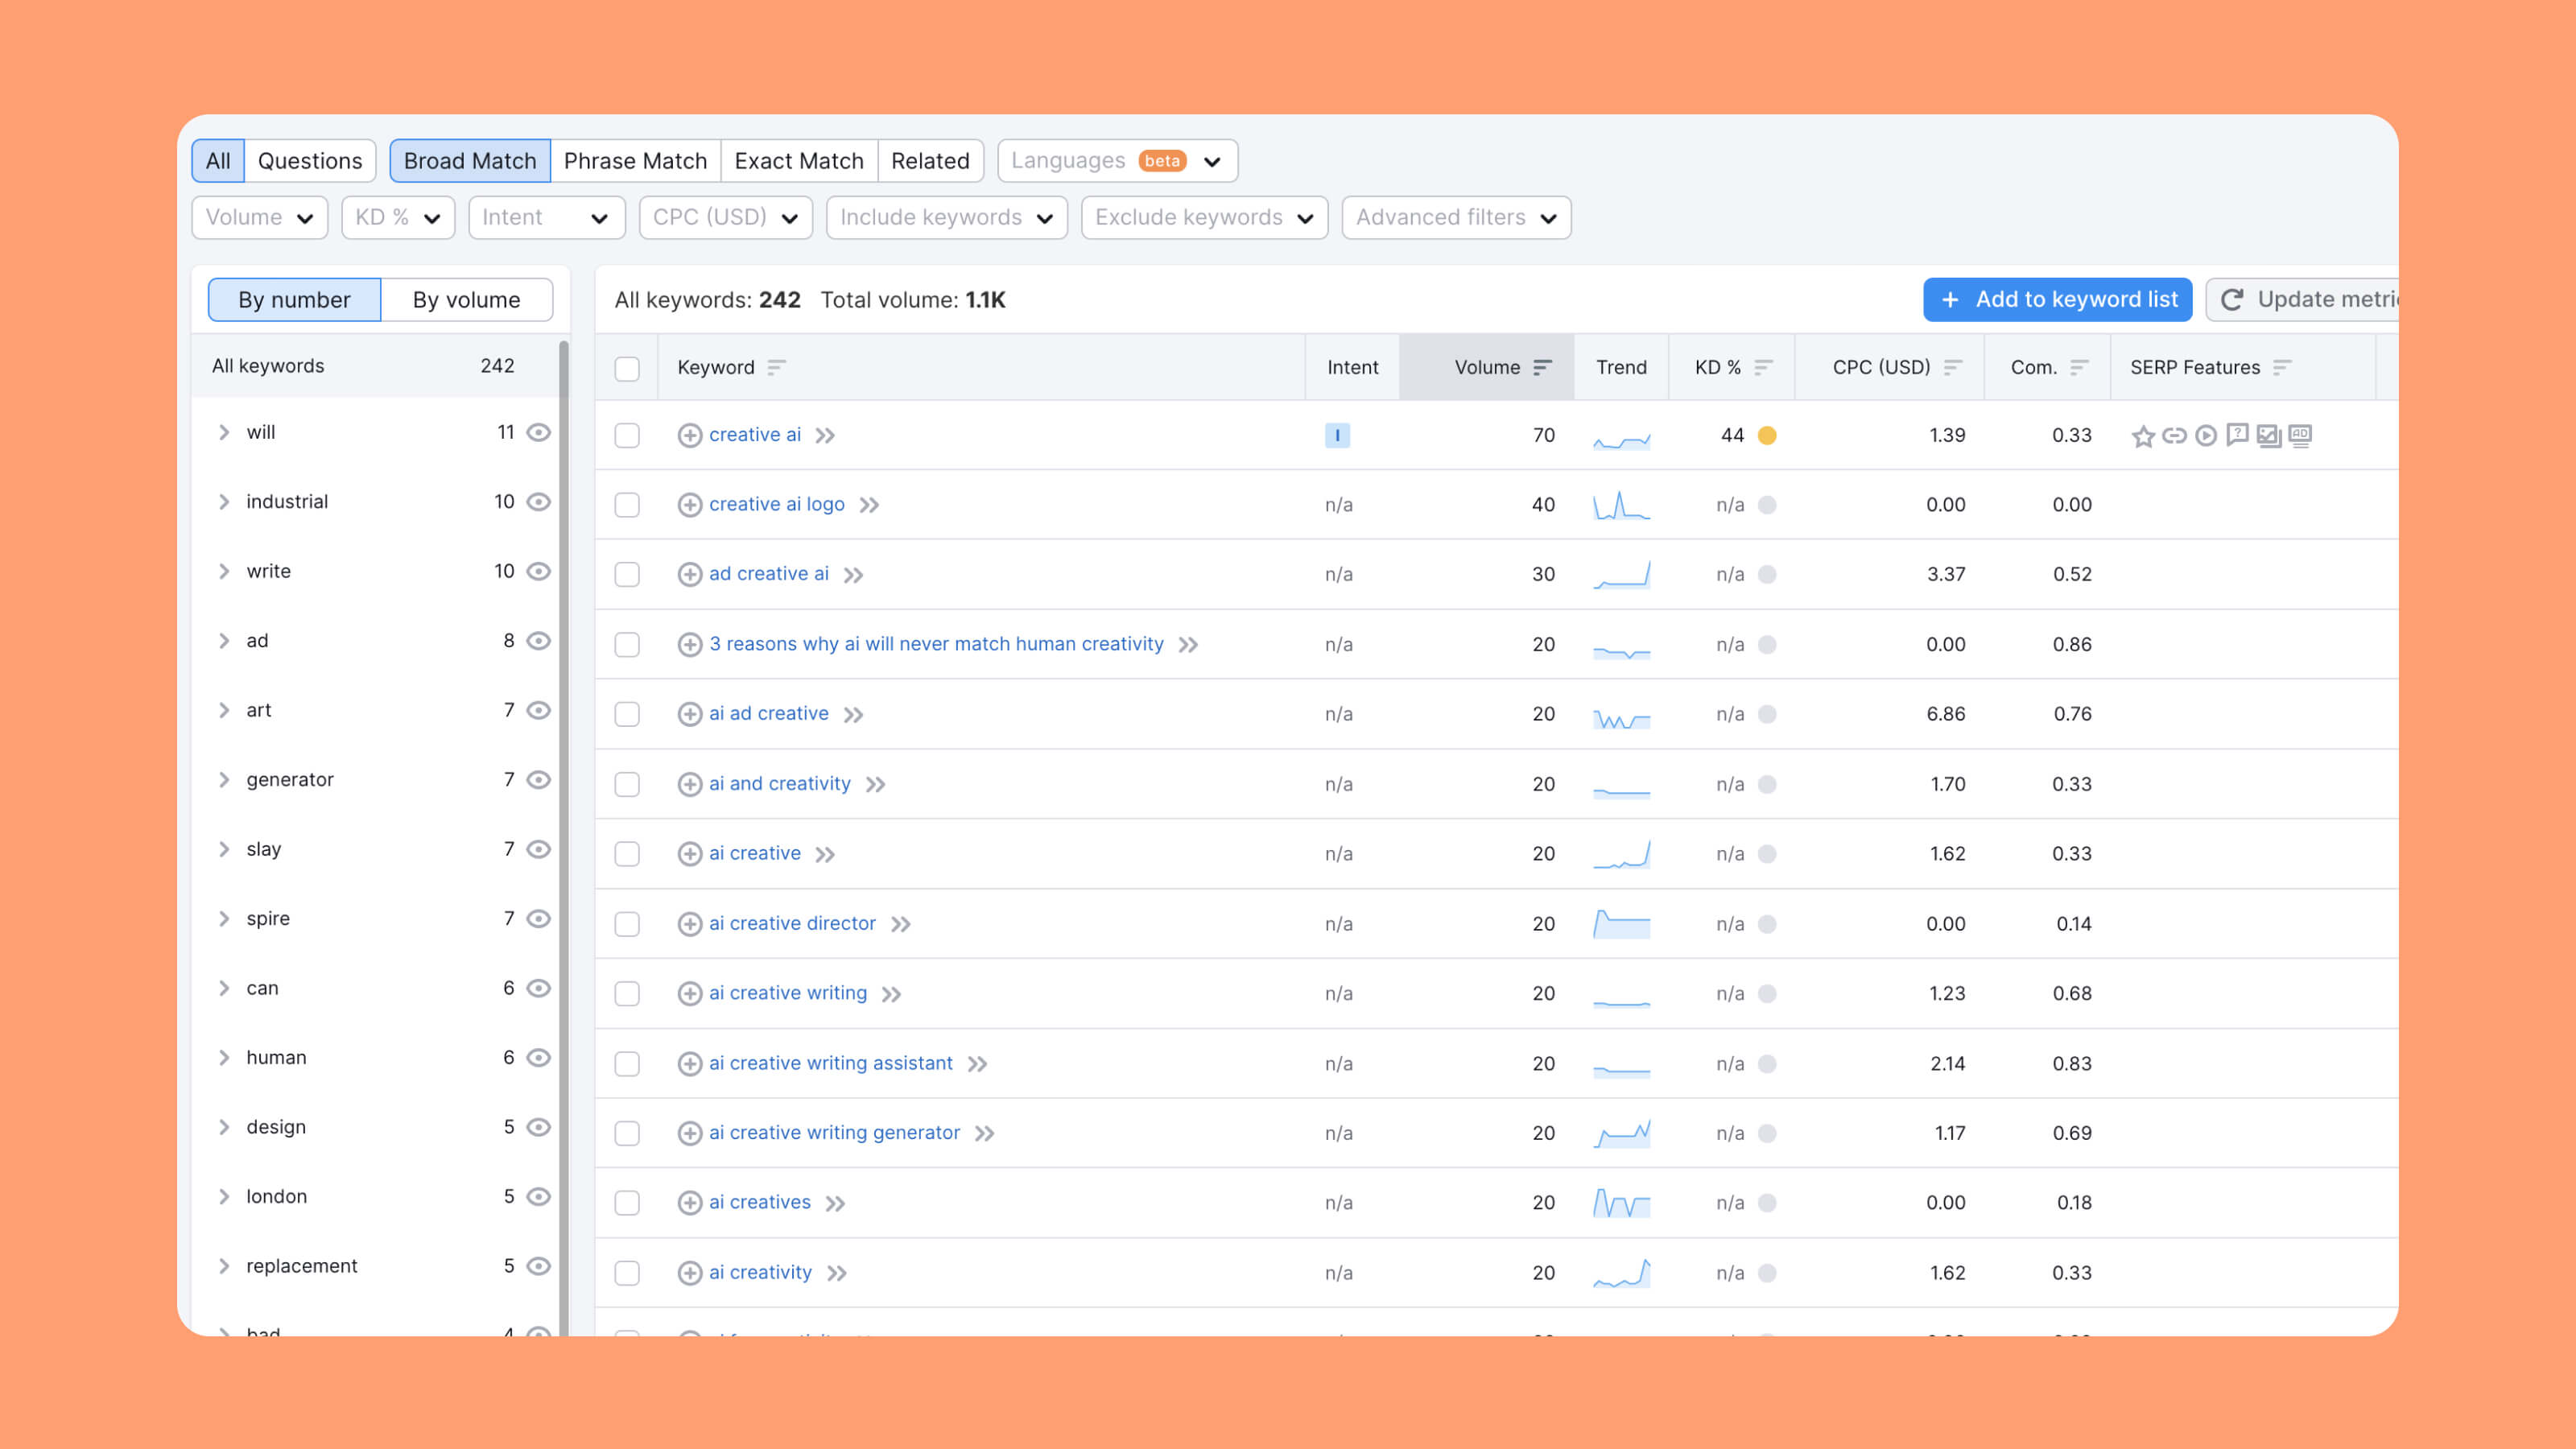Open the Include keywords dropdown

(x=946, y=217)
